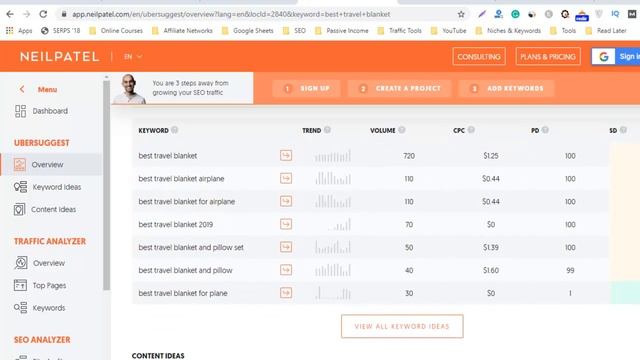Open Niches & Keywords bookmark folder
The image size is (640, 360).
pyautogui.click(x=508, y=31)
